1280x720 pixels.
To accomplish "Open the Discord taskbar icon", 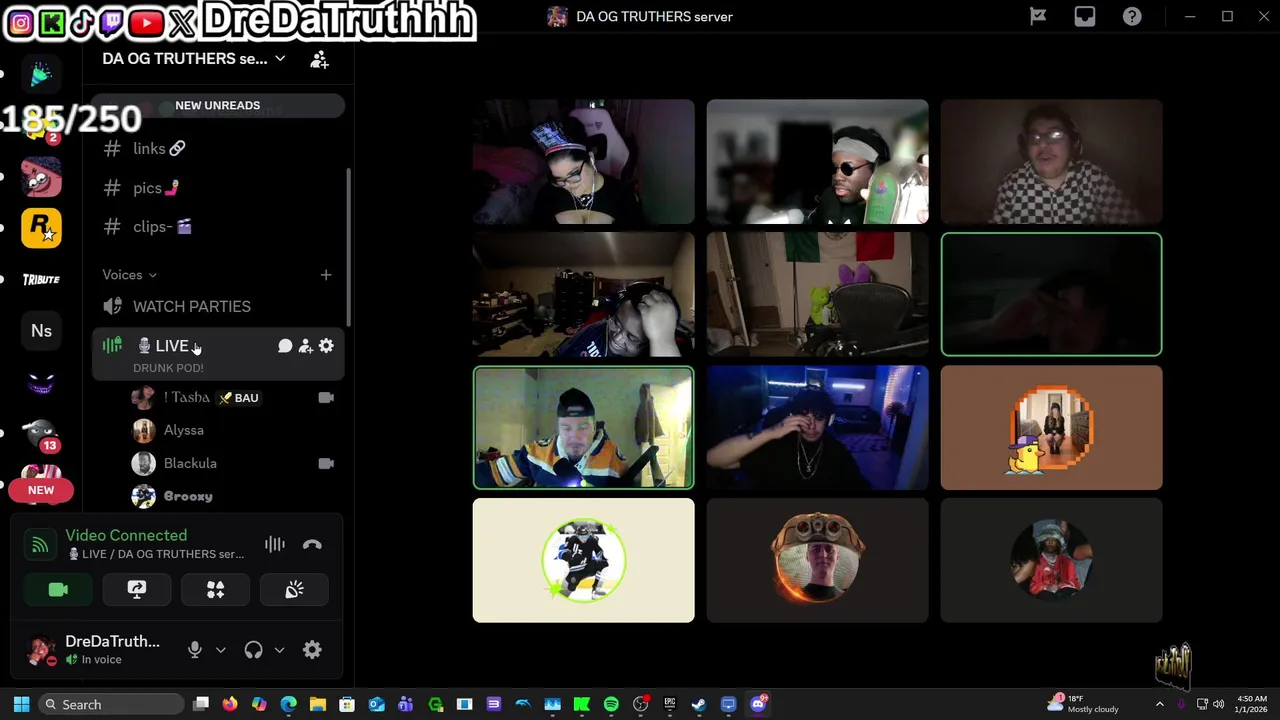I will click(758, 704).
